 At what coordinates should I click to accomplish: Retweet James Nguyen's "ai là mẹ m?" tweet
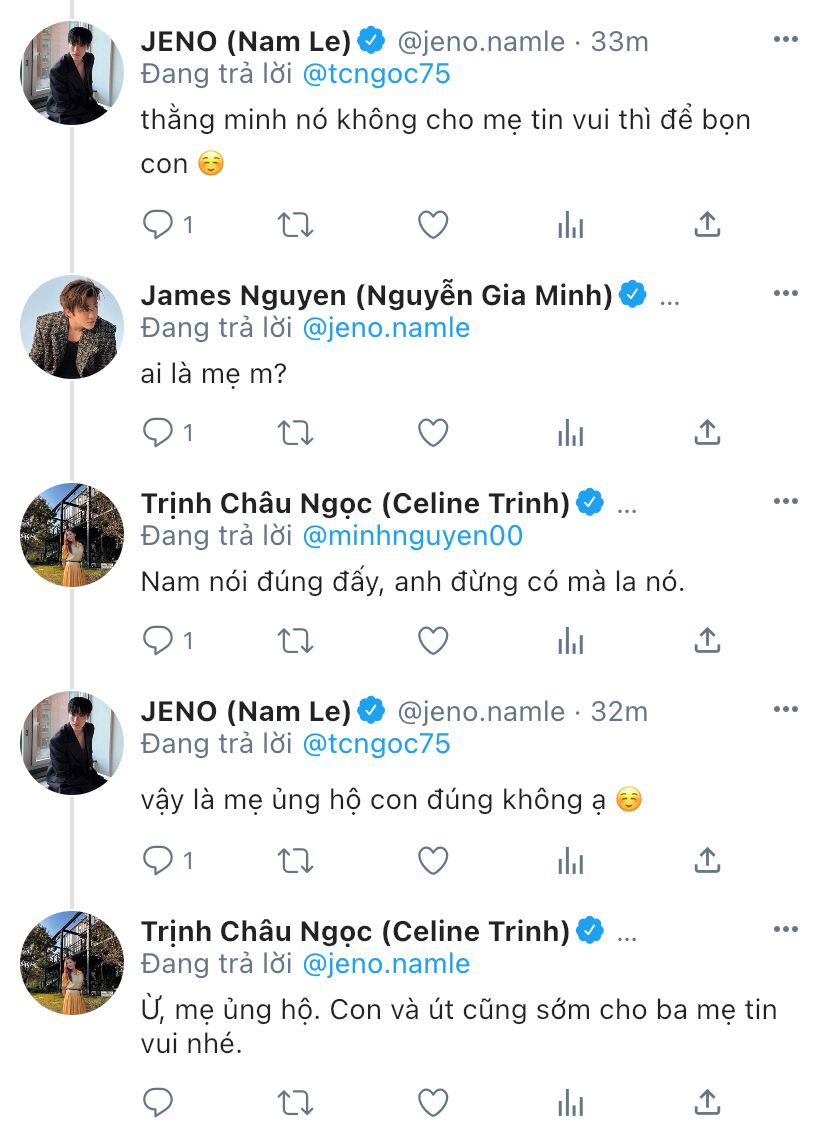pyautogui.click(x=295, y=433)
